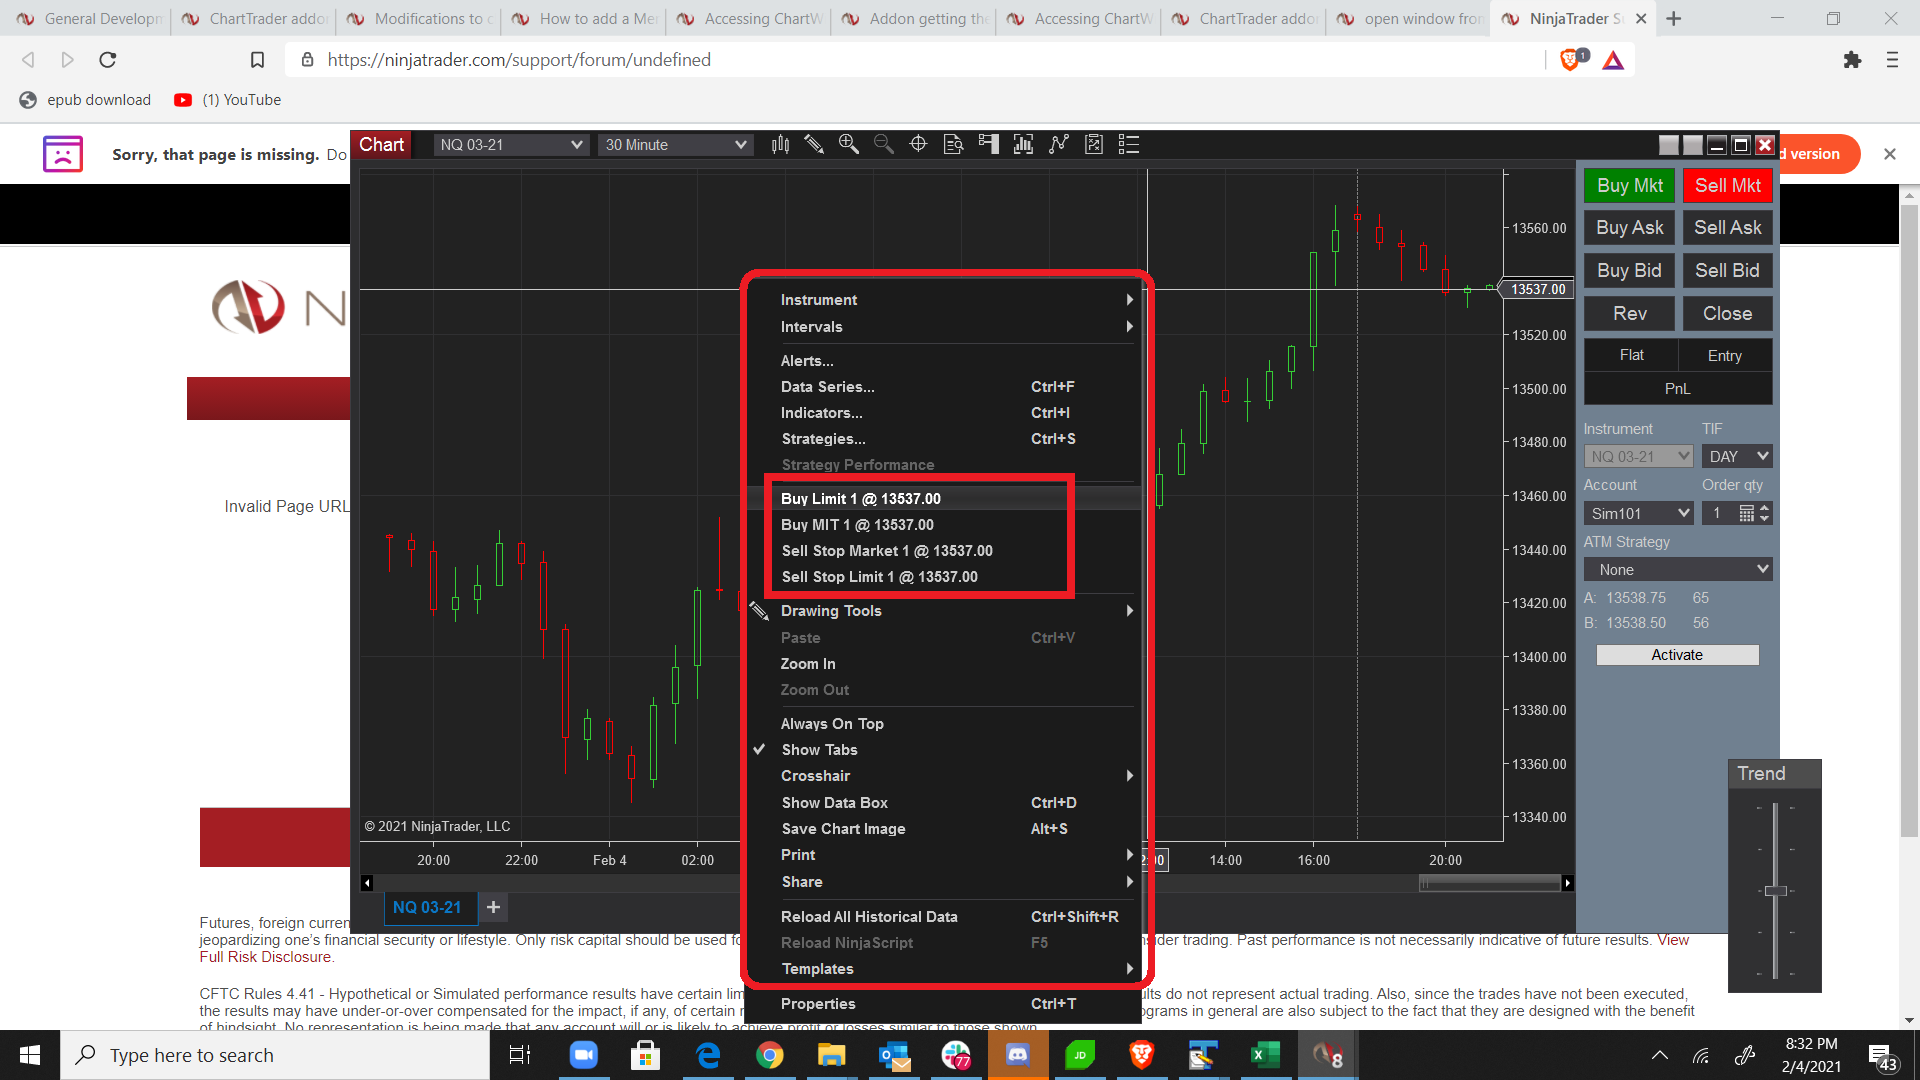Click the crosshair cursor toolbar icon

[x=918, y=145]
